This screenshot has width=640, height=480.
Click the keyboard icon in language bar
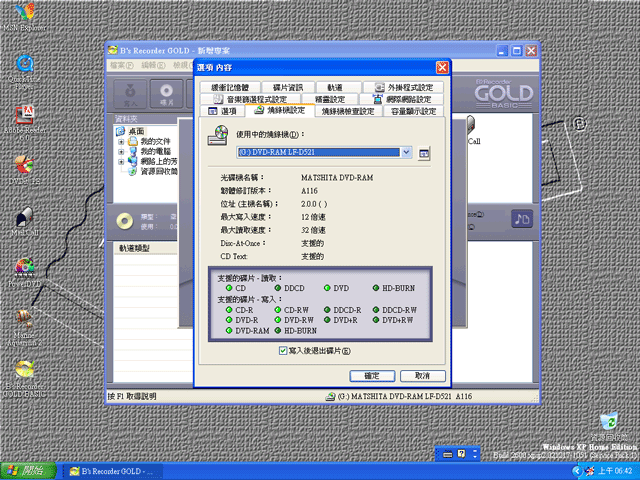pos(448,454)
